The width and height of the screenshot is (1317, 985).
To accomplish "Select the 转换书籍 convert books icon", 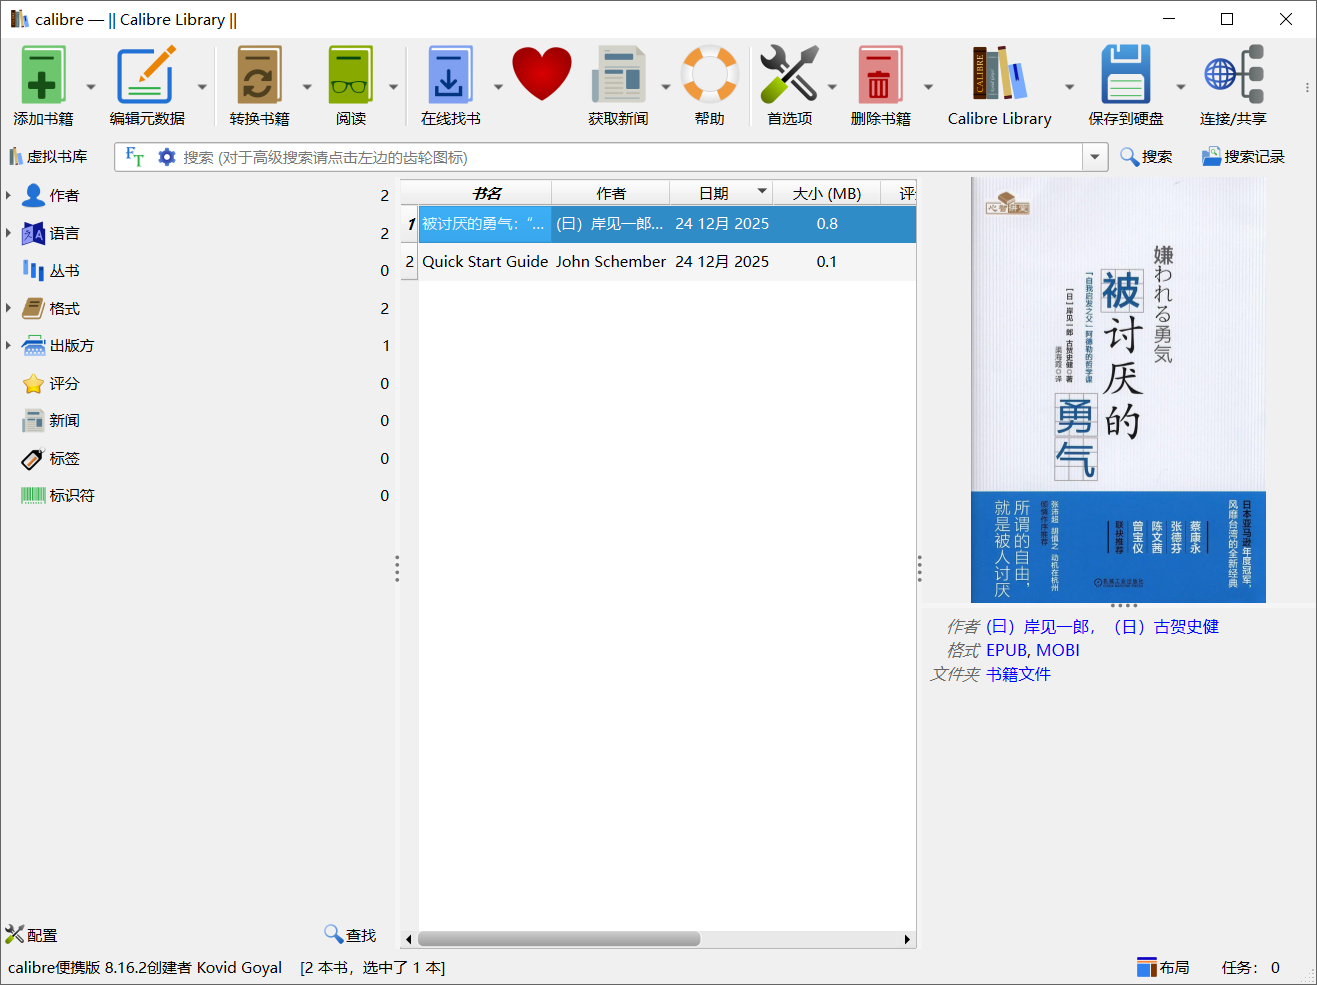I will point(260,75).
